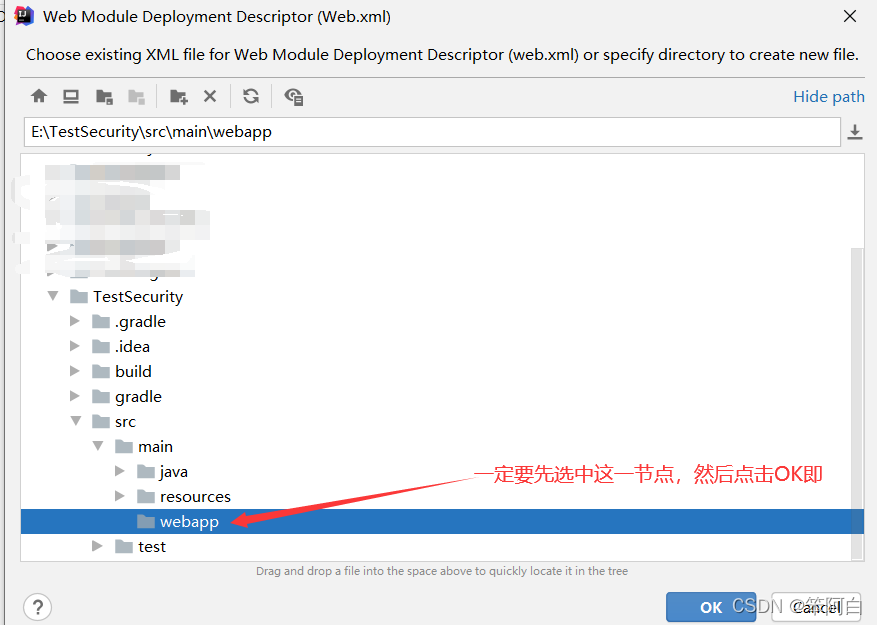Viewport: 877px width, 625px height.
Task: Open recent paths history arrow
Action: (855, 132)
